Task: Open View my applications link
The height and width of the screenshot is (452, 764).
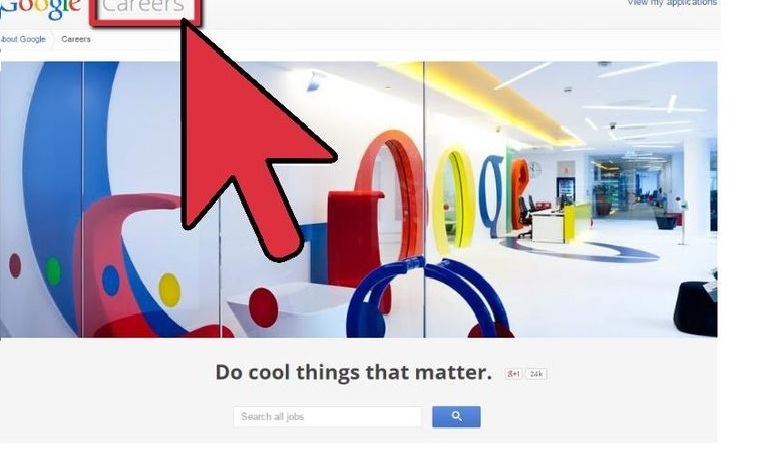Action: click(x=672, y=3)
